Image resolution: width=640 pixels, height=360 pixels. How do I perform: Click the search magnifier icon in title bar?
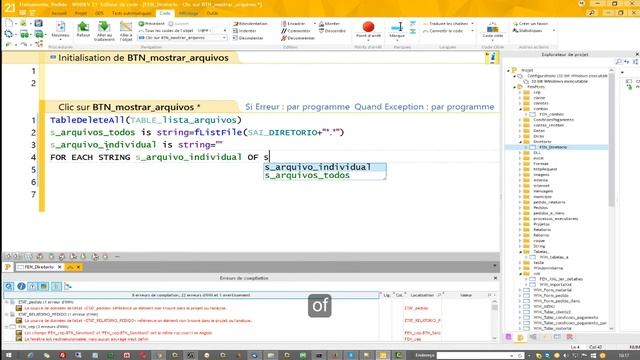[591, 13]
